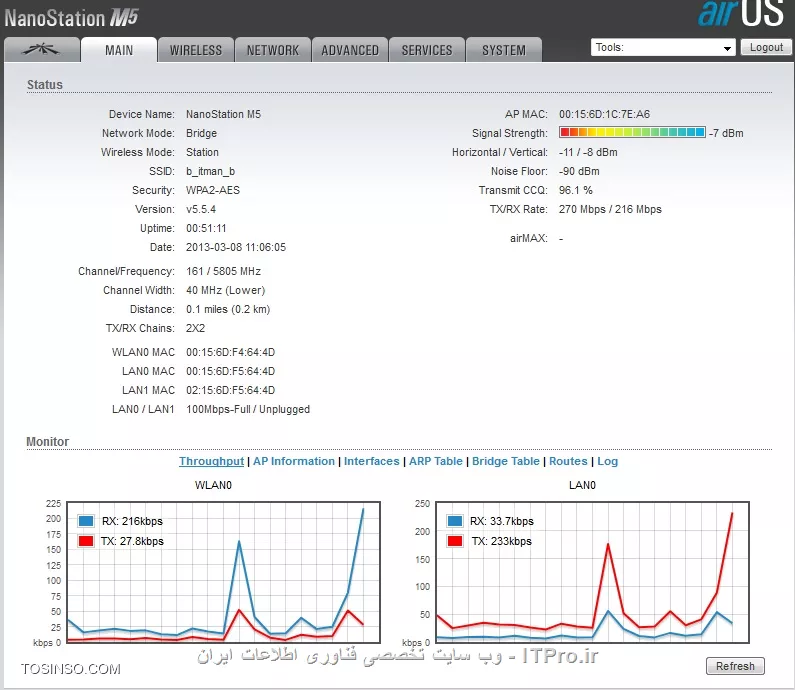Click the 100Mbps-Full / Unplugged value
Image resolution: width=795 pixels, height=690 pixels.
tap(248, 409)
